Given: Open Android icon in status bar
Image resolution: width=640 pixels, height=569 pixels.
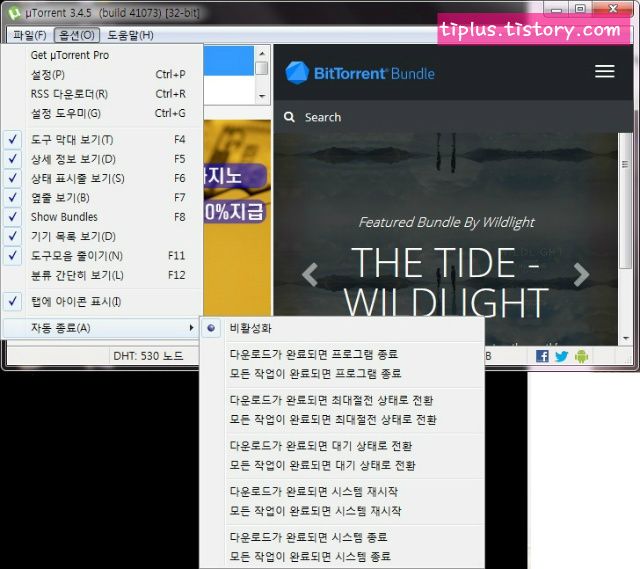Looking at the screenshot, I should point(582,356).
